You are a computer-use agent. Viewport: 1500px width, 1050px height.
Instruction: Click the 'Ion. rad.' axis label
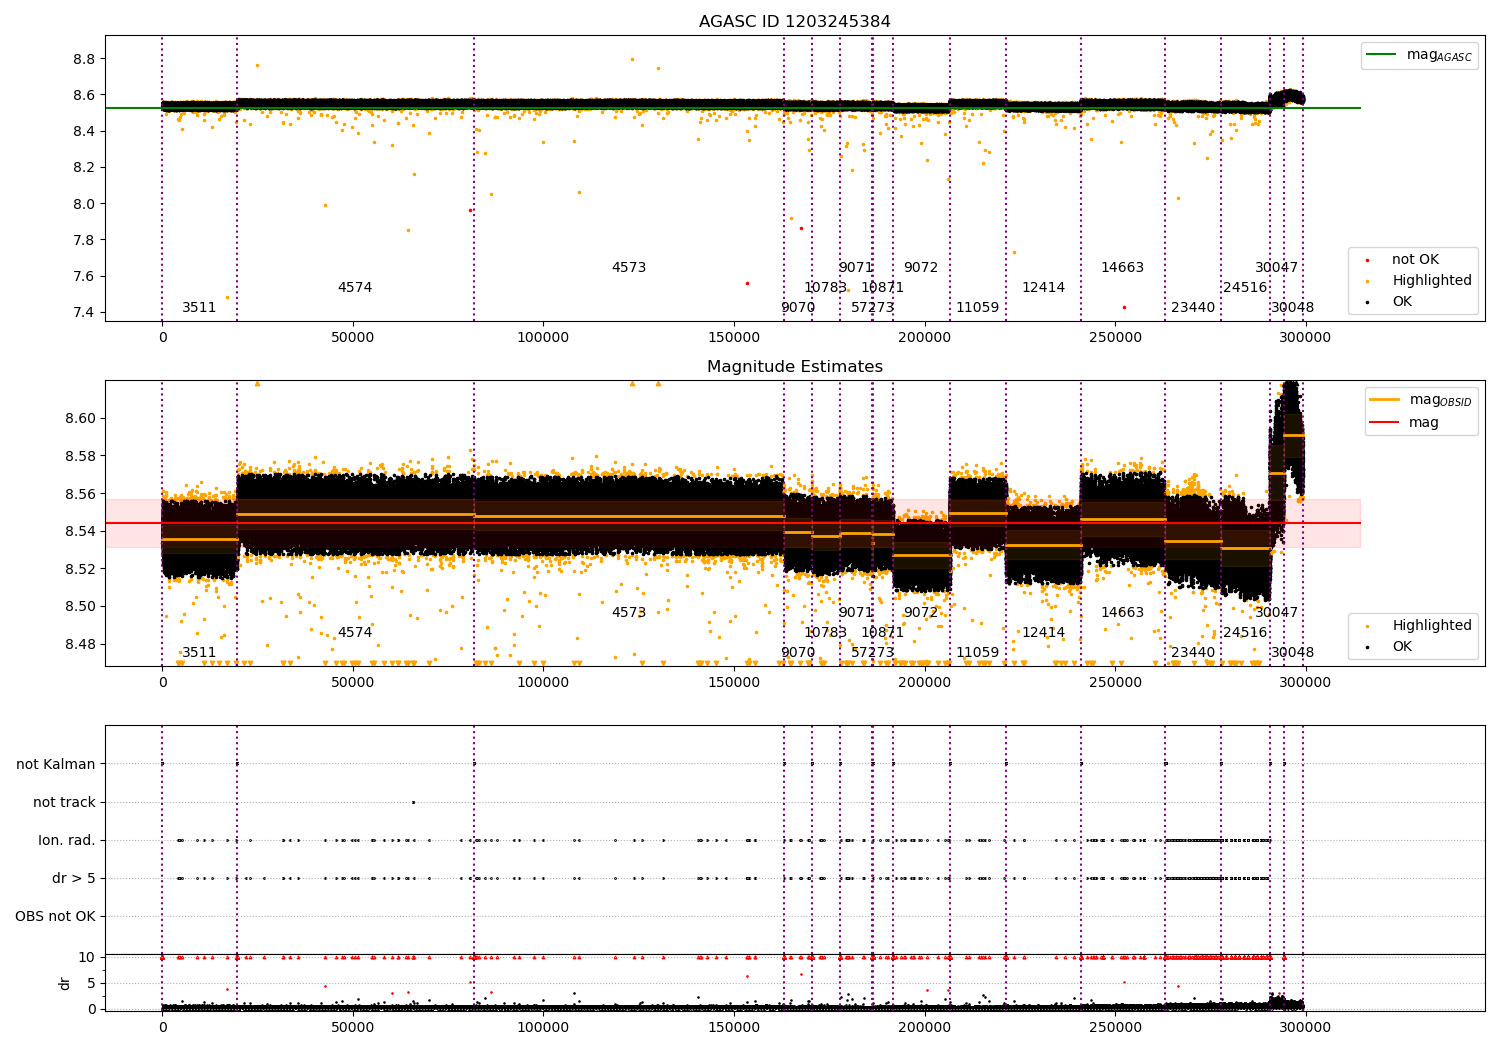[x=67, y=841]
